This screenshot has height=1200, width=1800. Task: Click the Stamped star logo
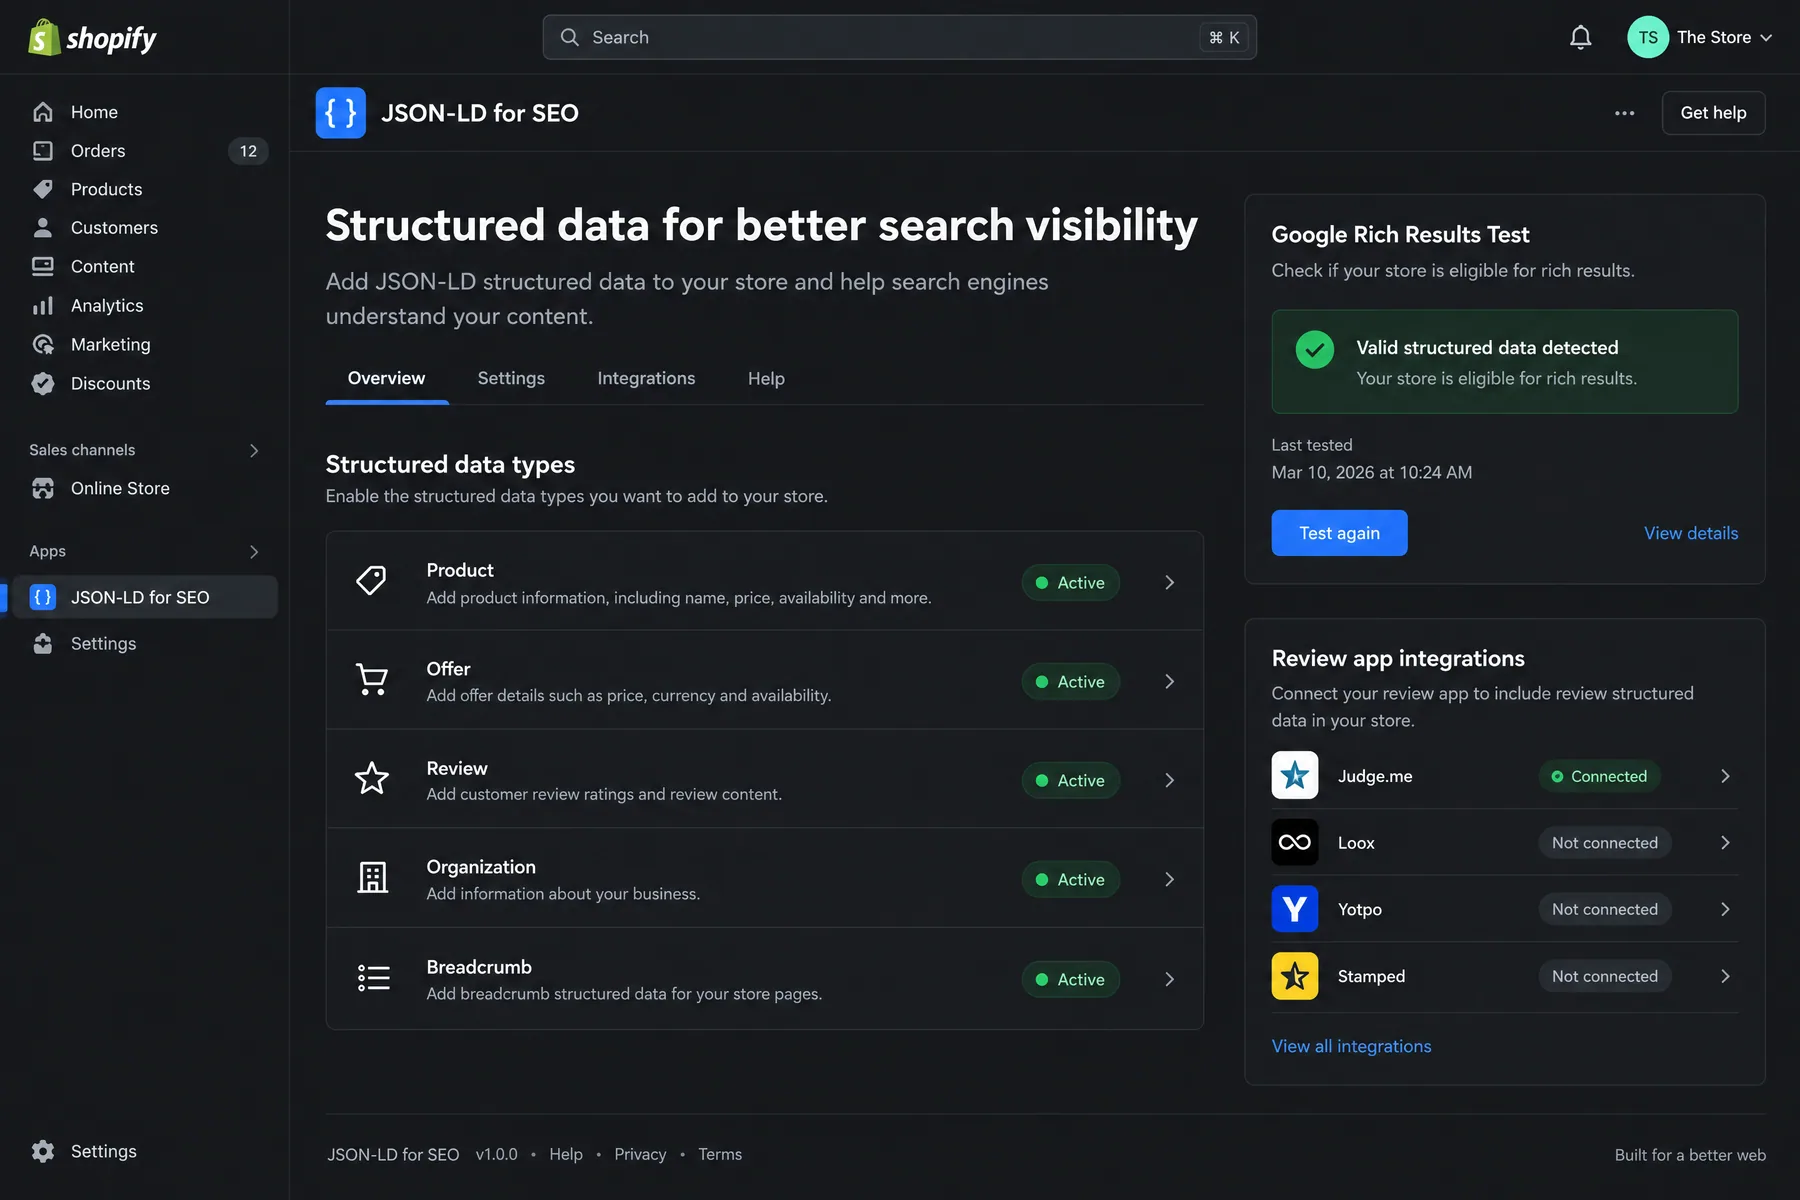[1295, 976]
